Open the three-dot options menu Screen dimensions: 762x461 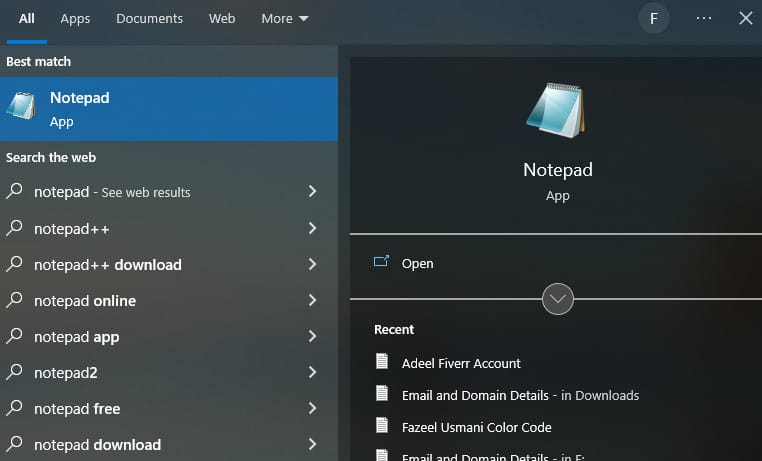click(x=704, y=18)
